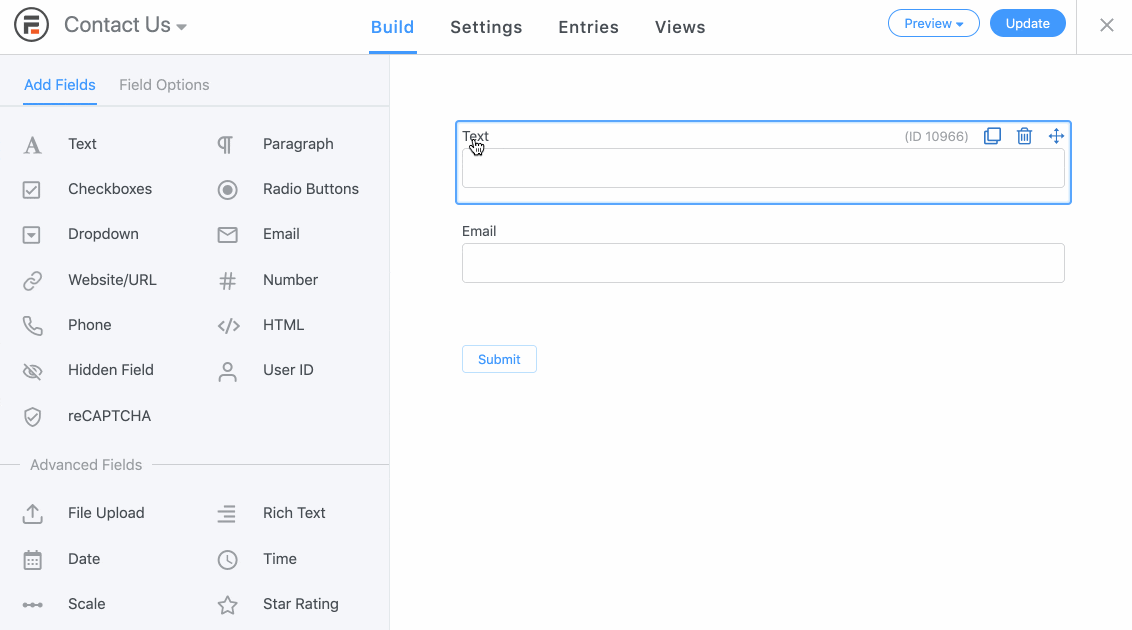This screenshot has height=630, width=1132.
Task: Open the Contact Us form dropdown
Action: coord(125,25)
